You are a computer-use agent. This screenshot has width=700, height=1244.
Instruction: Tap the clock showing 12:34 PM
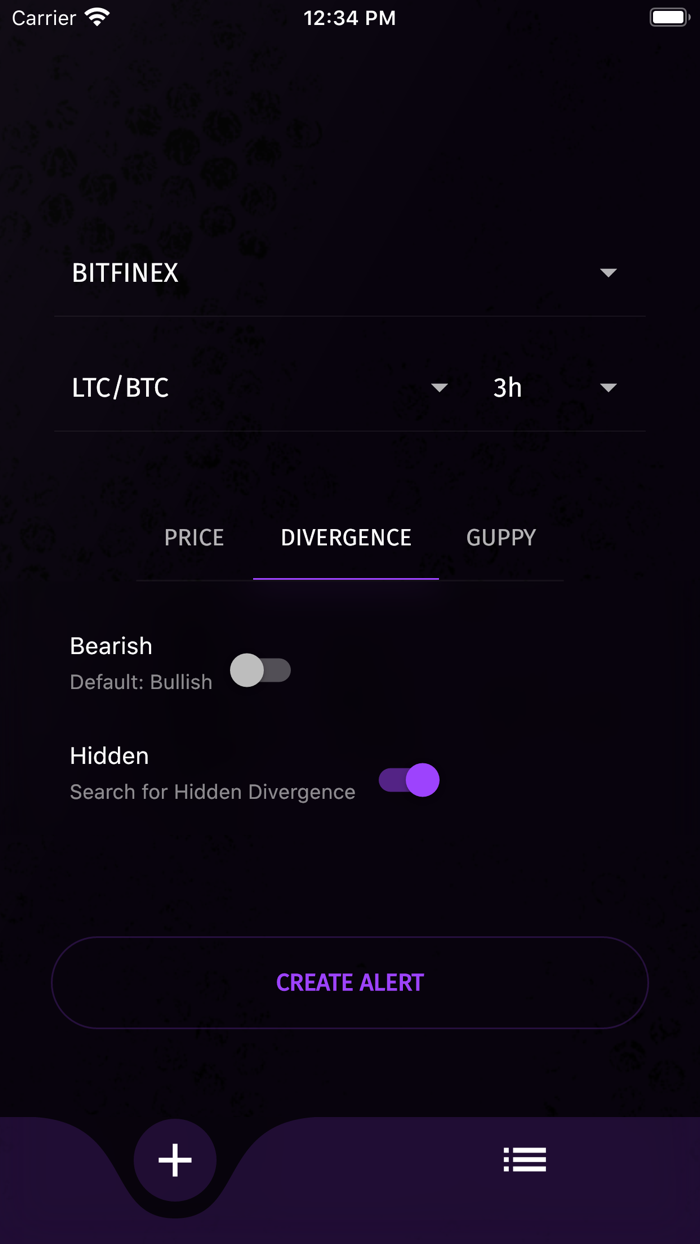(349, 17)
